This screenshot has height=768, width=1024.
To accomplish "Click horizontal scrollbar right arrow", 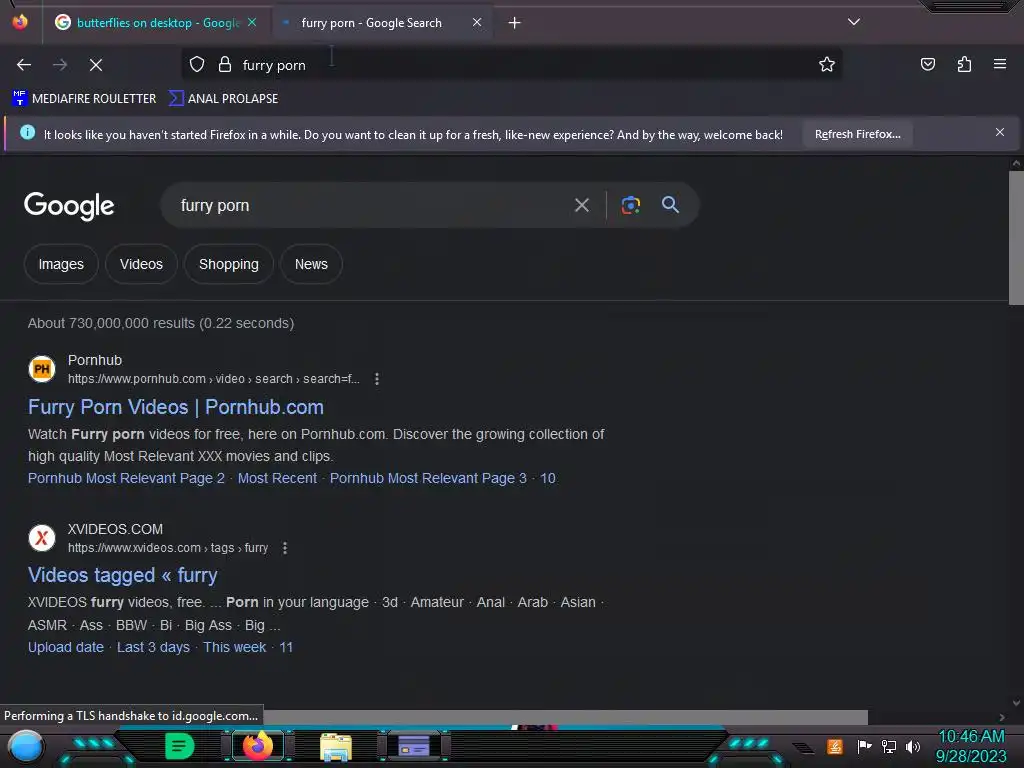I will pyautogui.click(x=1002, y=717).
